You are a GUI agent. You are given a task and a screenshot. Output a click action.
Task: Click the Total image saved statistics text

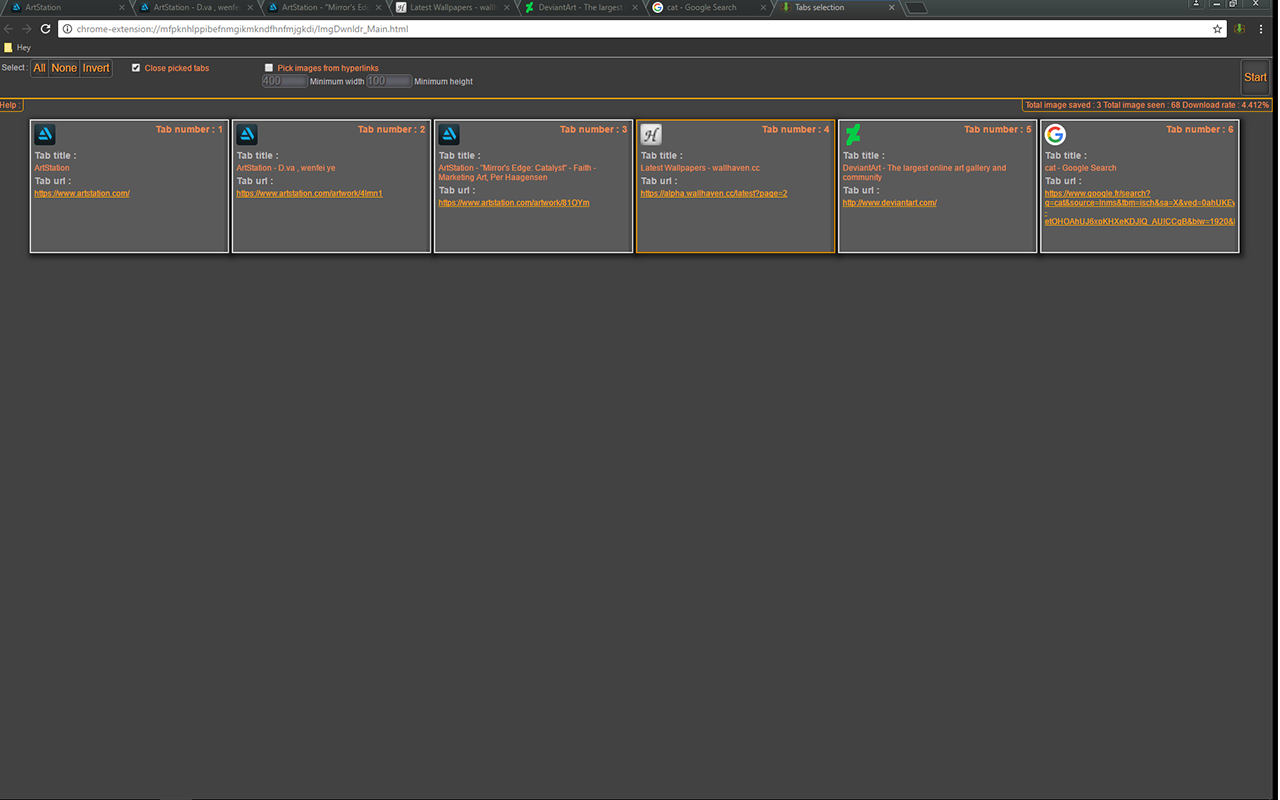point(1147,105)
